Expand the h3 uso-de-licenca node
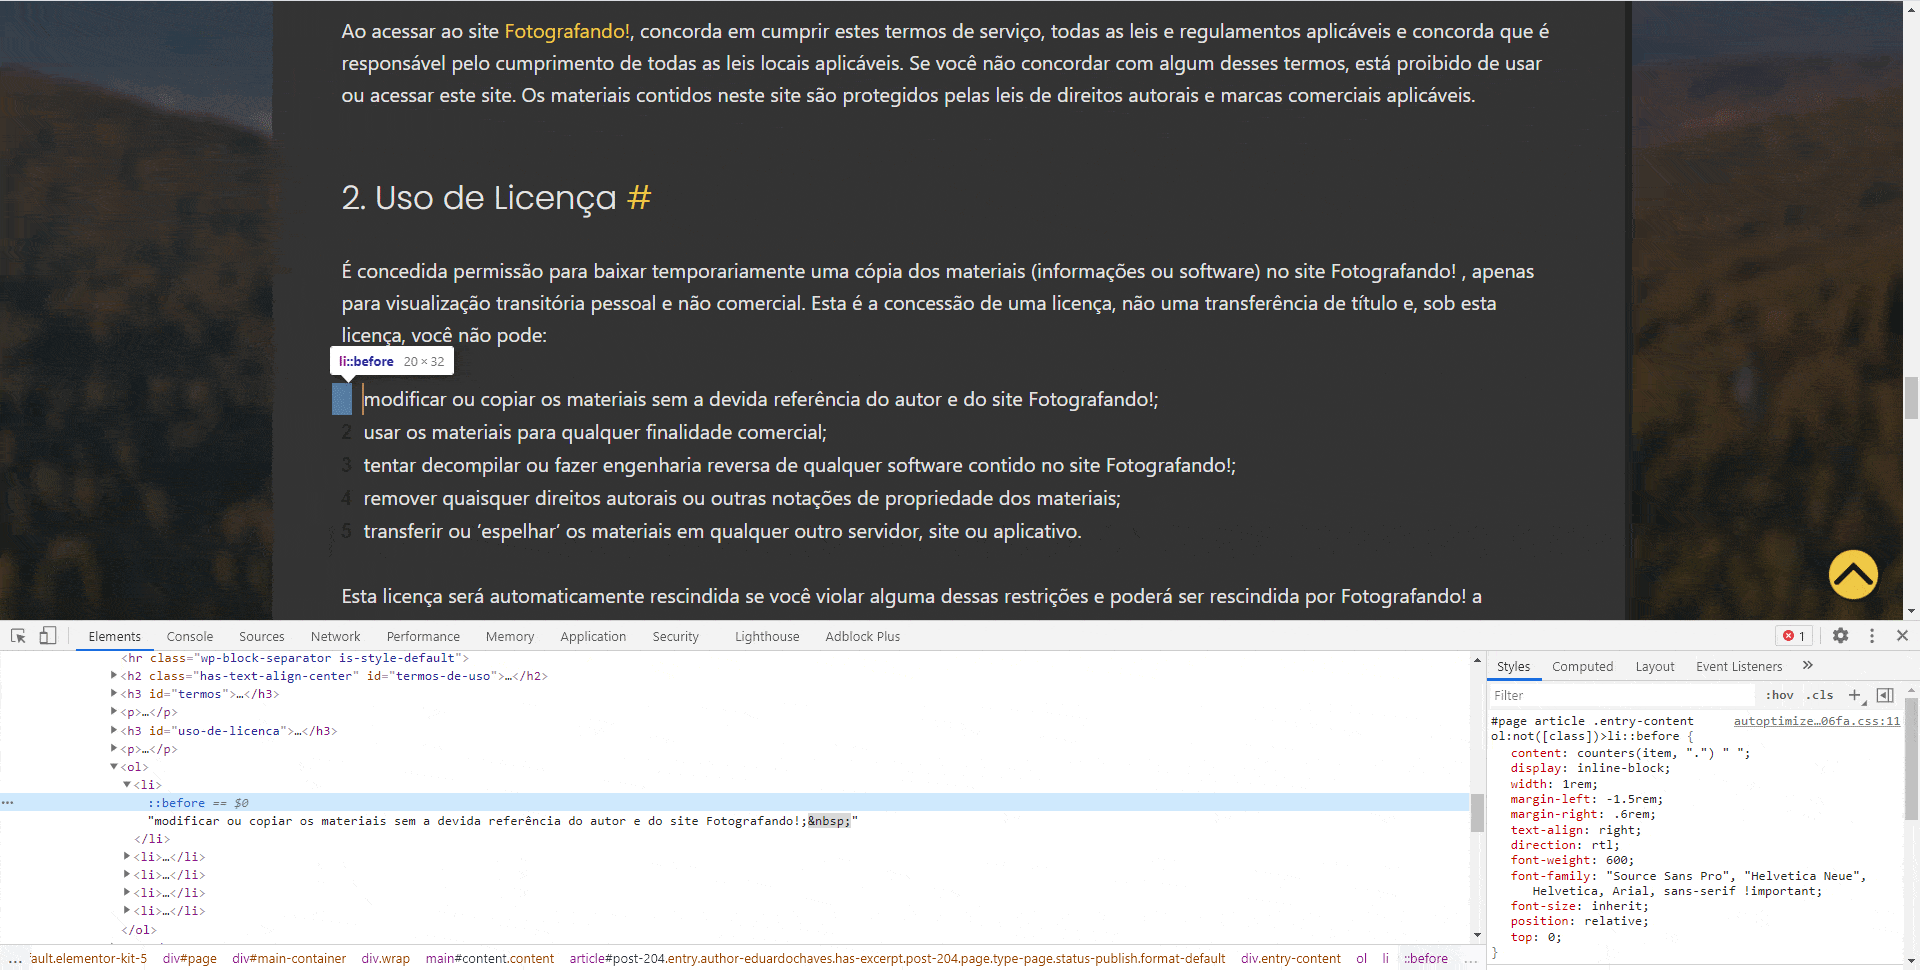The width and height of the screenshot is (1920, 970). [114, 731]
